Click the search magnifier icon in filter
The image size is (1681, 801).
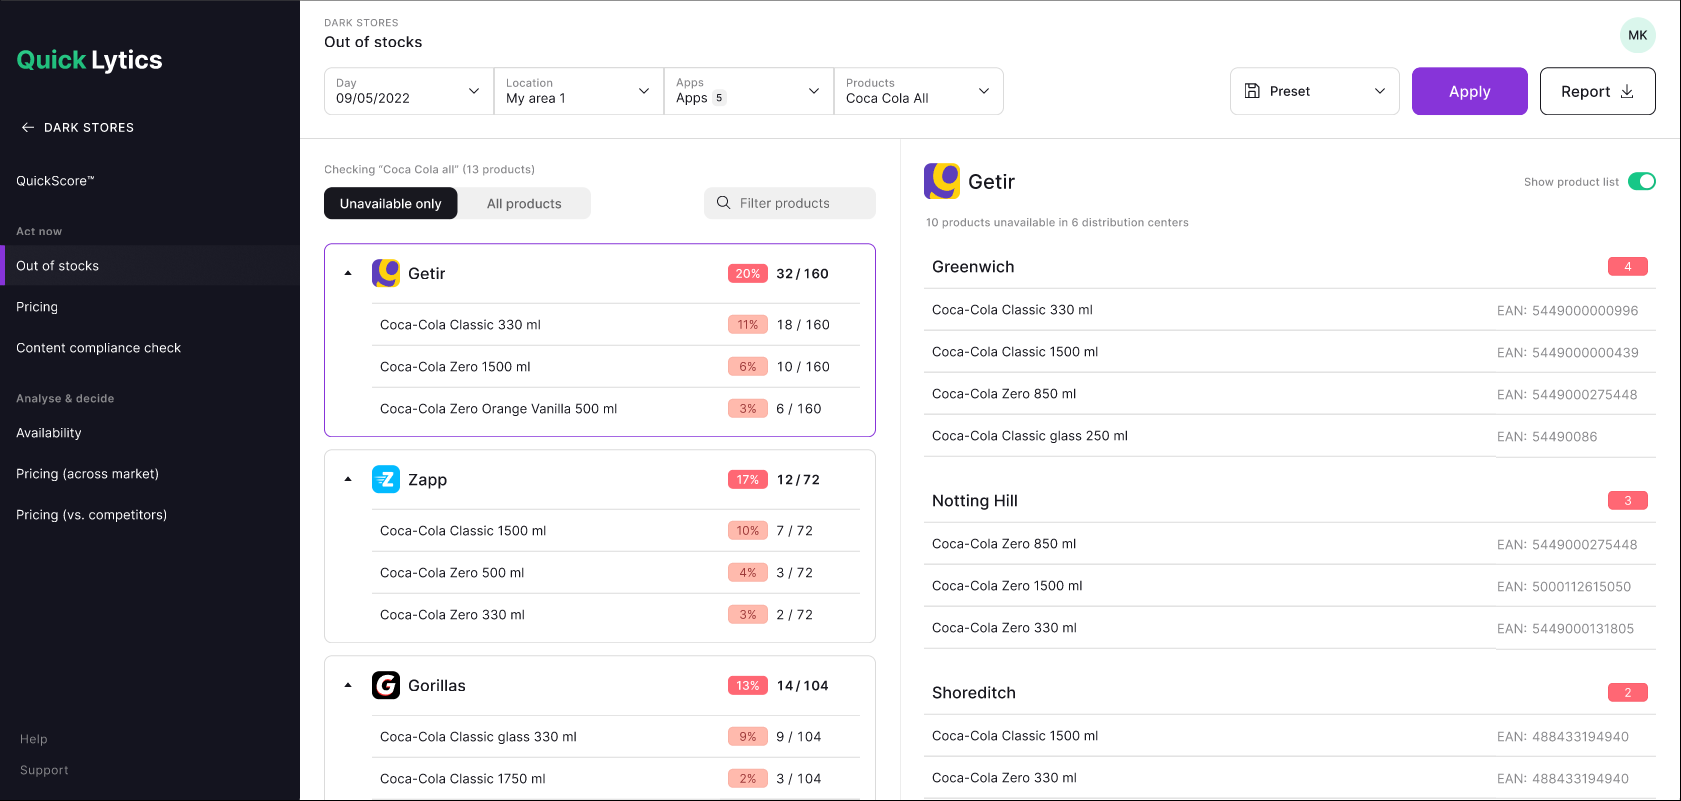coord(723,203)
